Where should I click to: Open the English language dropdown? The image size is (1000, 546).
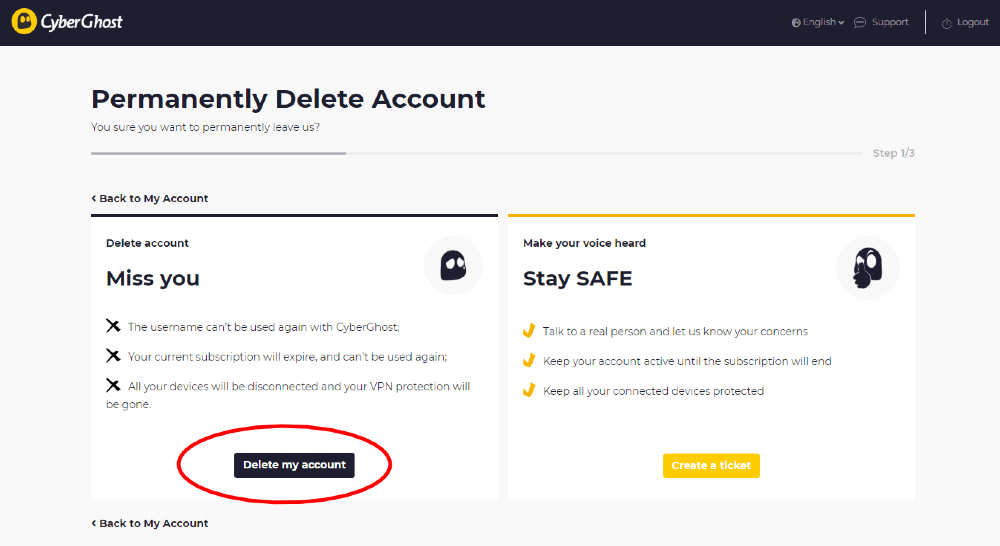818,22
